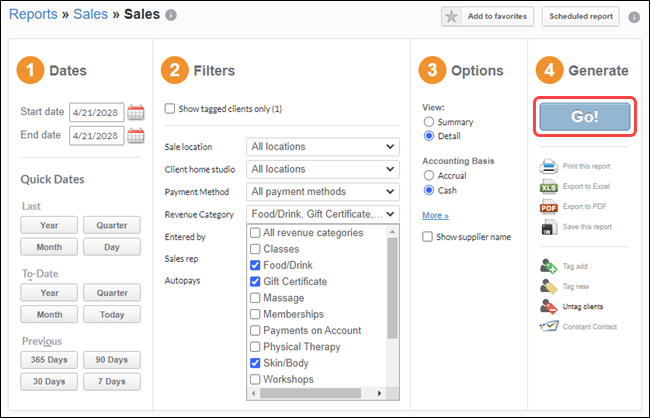Click Previous 90 Days button
650x418 pixels.
(x=112, y=360)
